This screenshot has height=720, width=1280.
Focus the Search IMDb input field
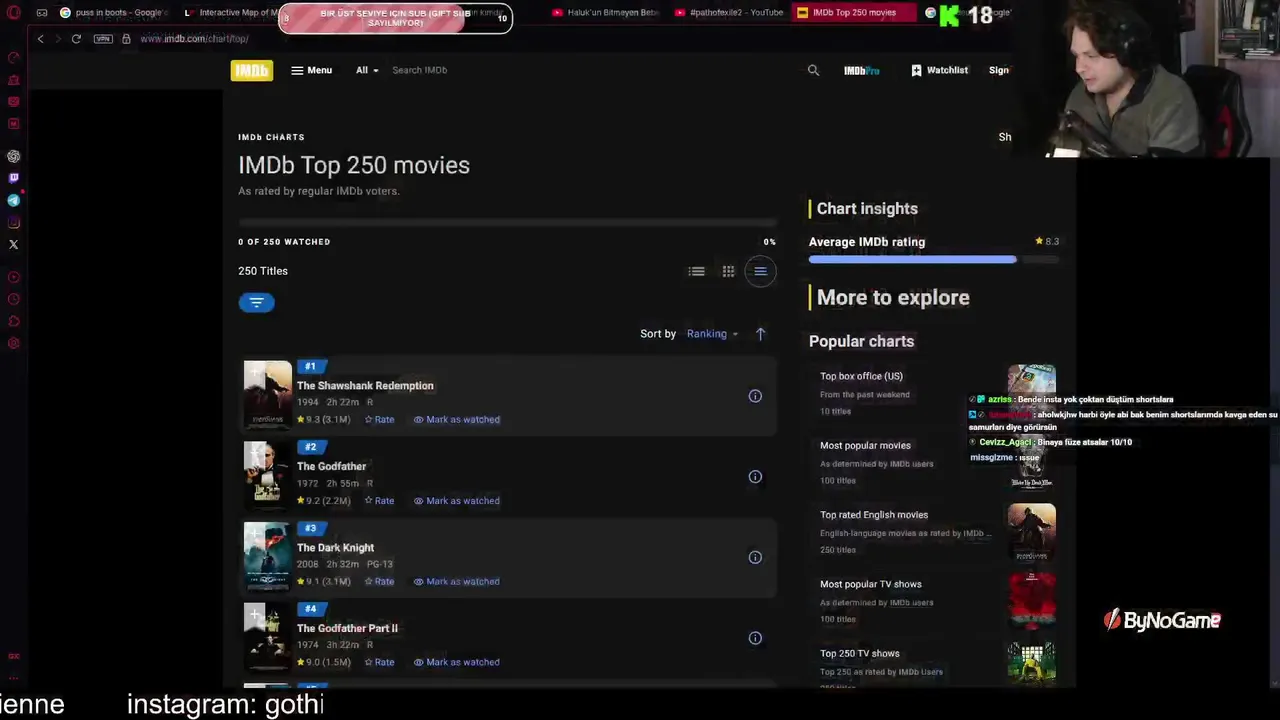point(590,70)
